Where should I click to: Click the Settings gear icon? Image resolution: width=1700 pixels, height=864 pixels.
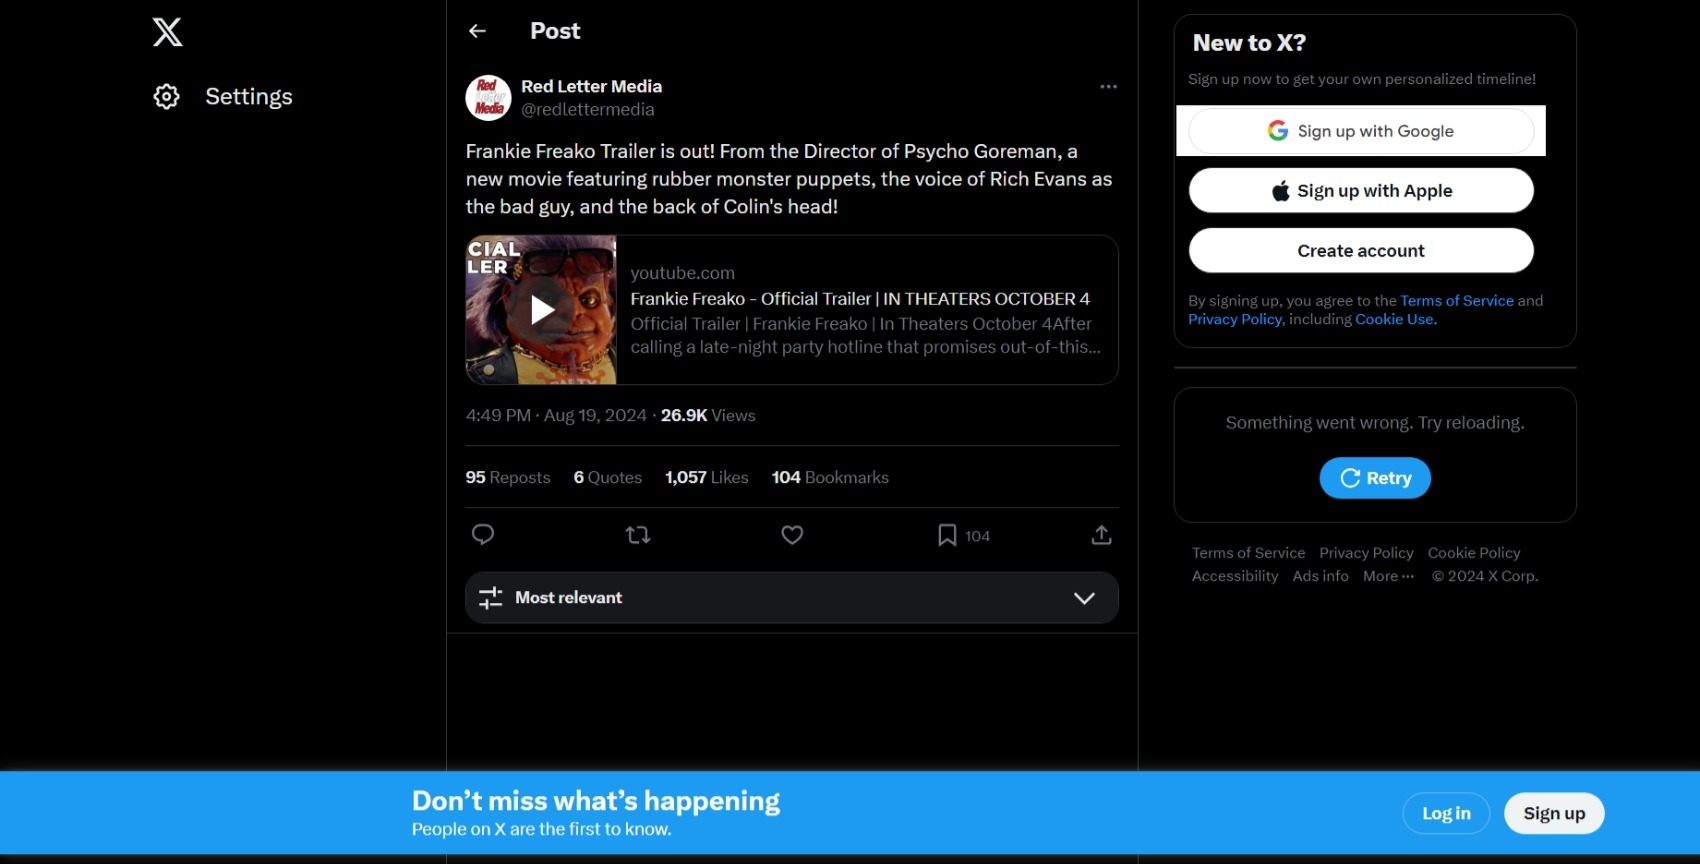pos(166,97)
